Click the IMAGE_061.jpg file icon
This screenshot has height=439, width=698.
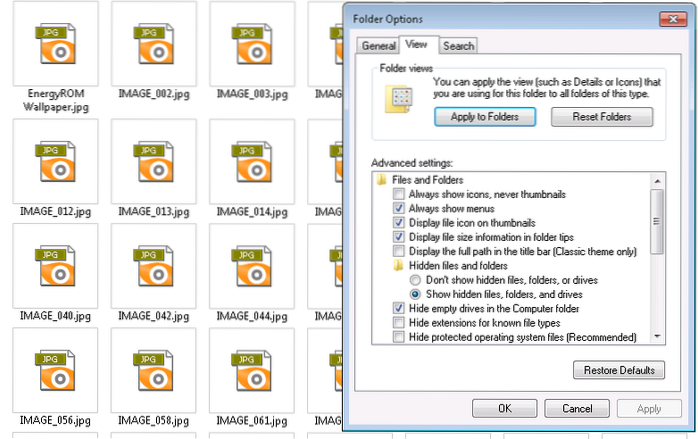click(x=252, y=370)
